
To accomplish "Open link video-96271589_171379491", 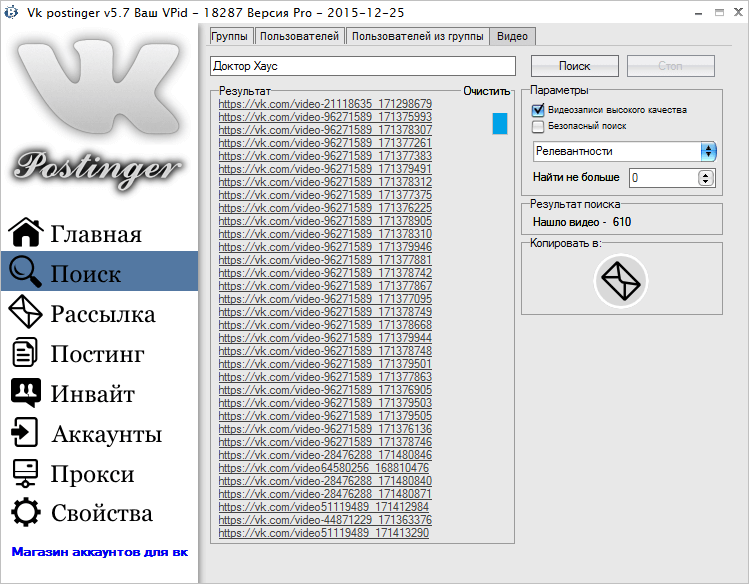I will coord(325,169).
